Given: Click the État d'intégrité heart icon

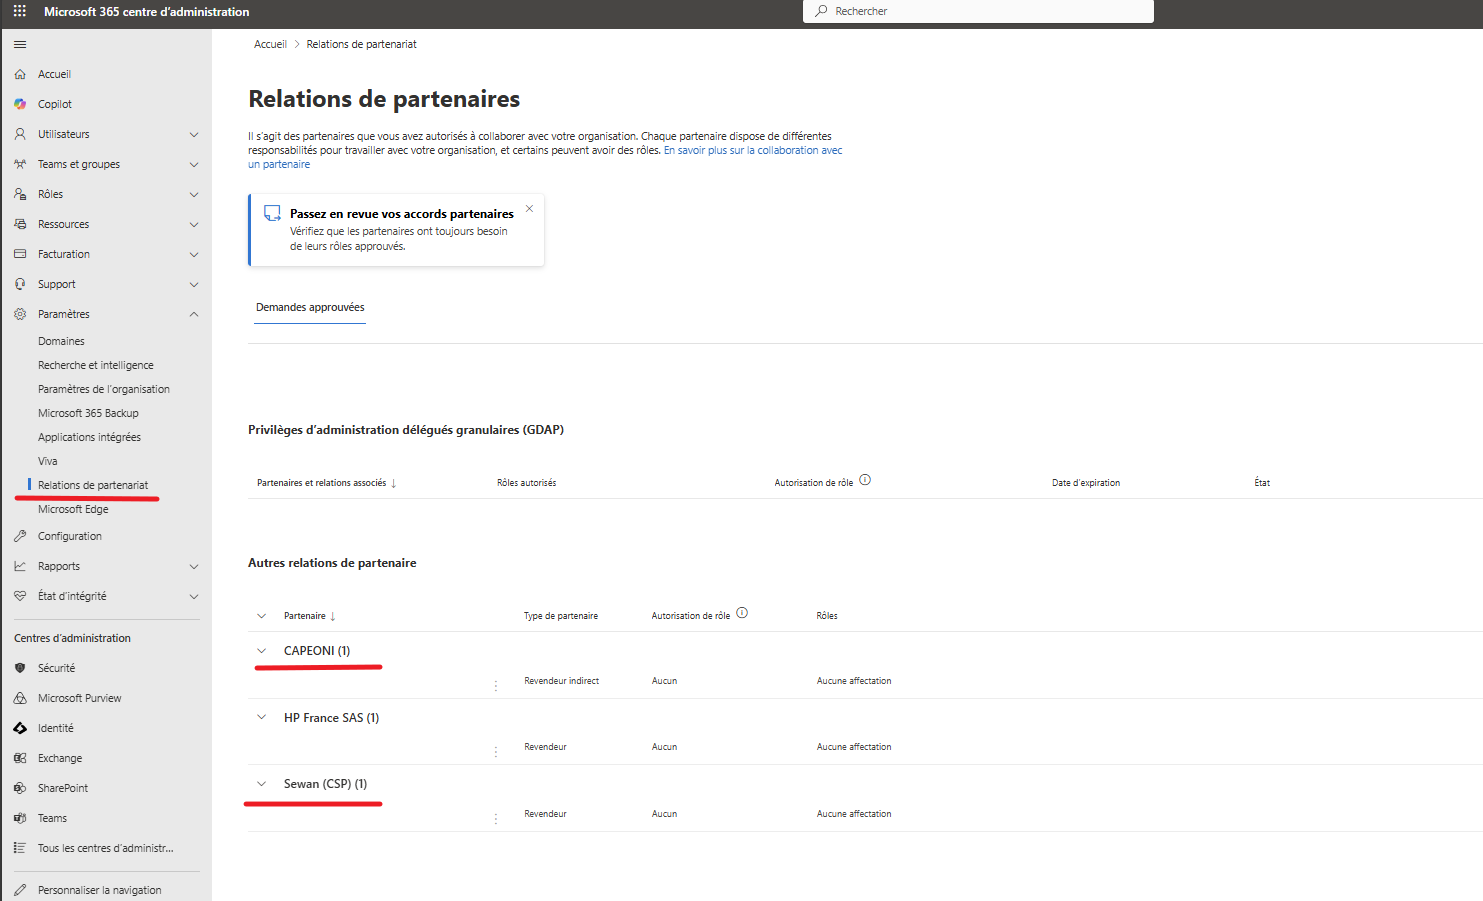Looking at the screenshot, I should tap(20, 596).
